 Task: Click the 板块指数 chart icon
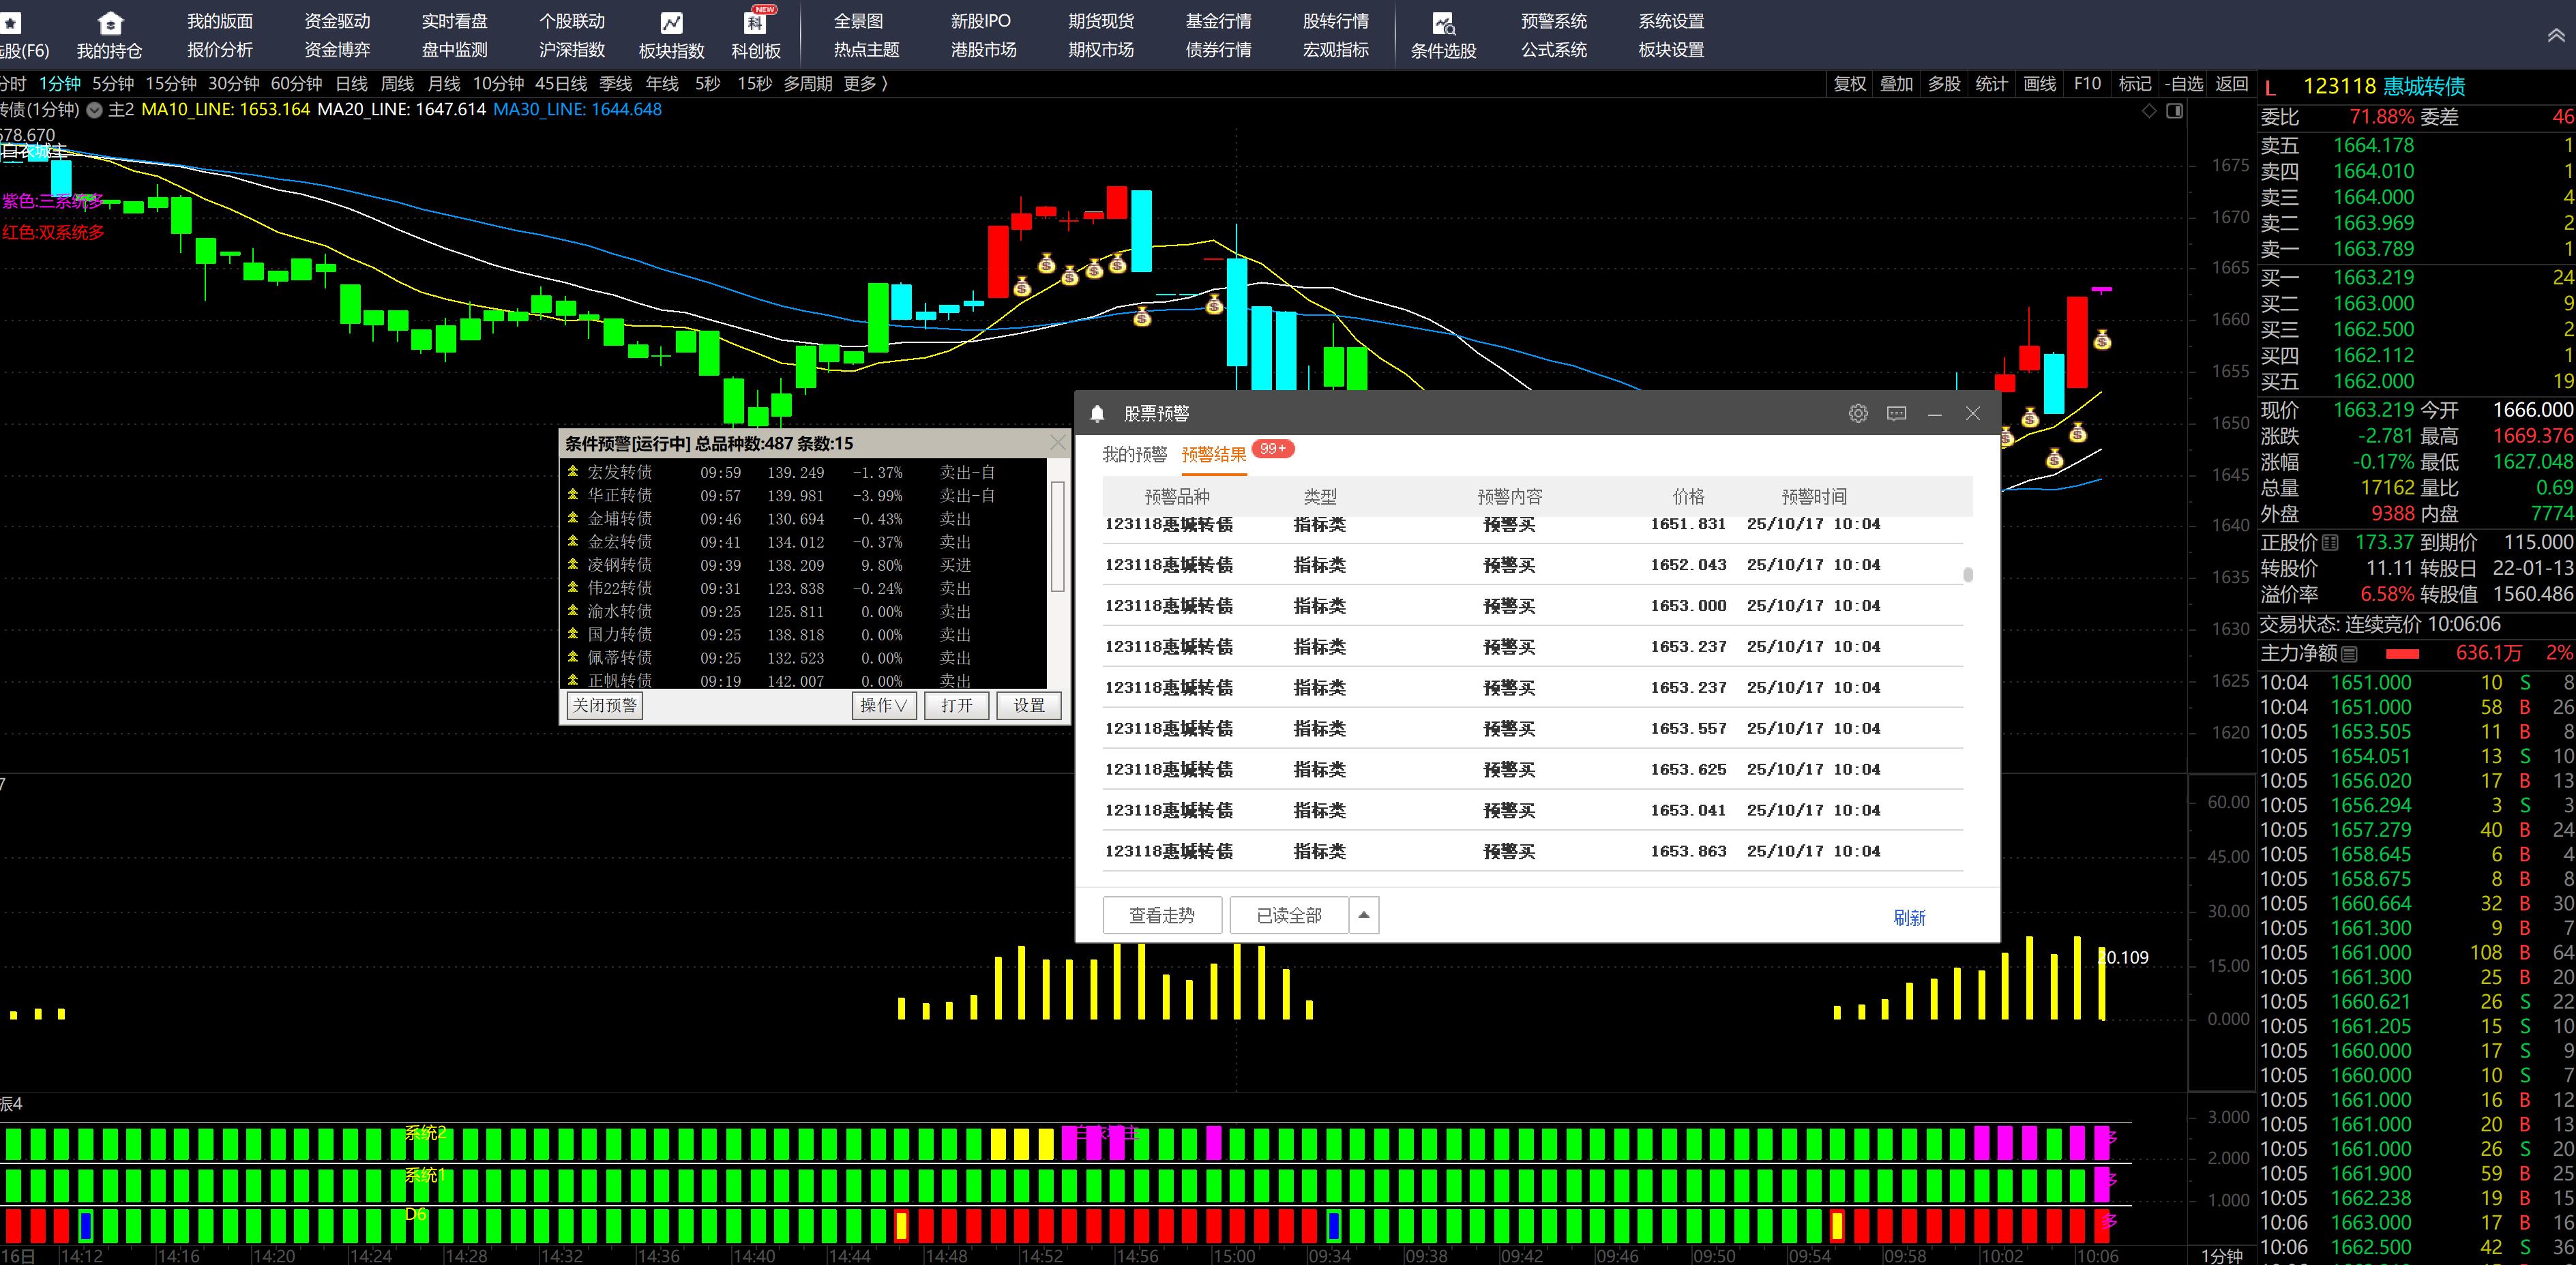(671, 23)
